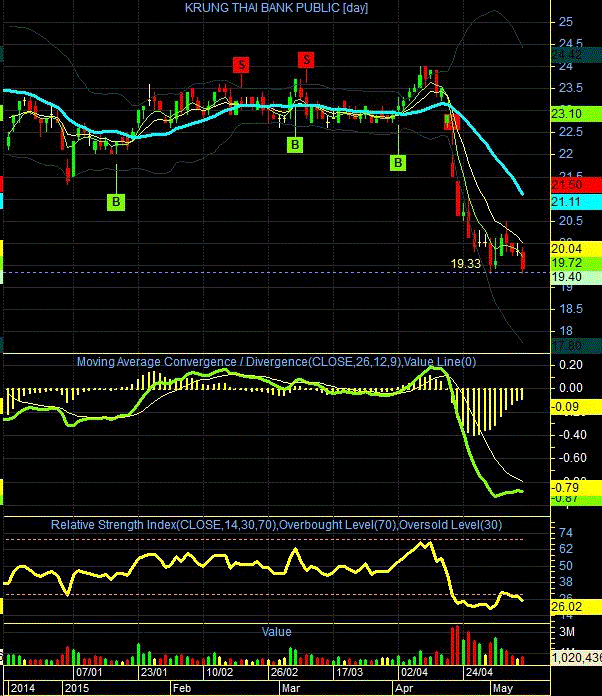
Task: Select the 19.33 low price annotation
Action: pos(466,264)
